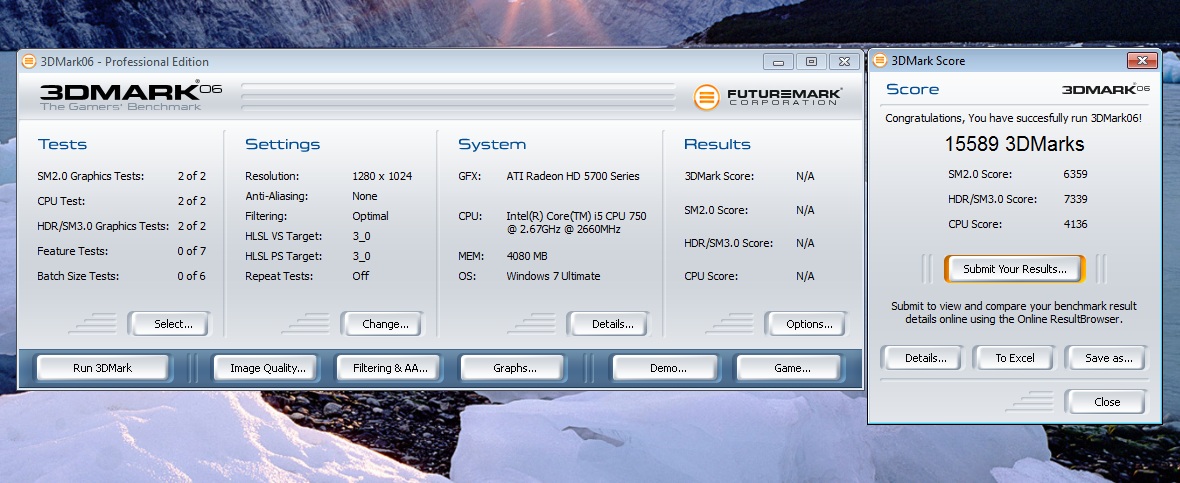Click the Results section heading

(716, 144)
